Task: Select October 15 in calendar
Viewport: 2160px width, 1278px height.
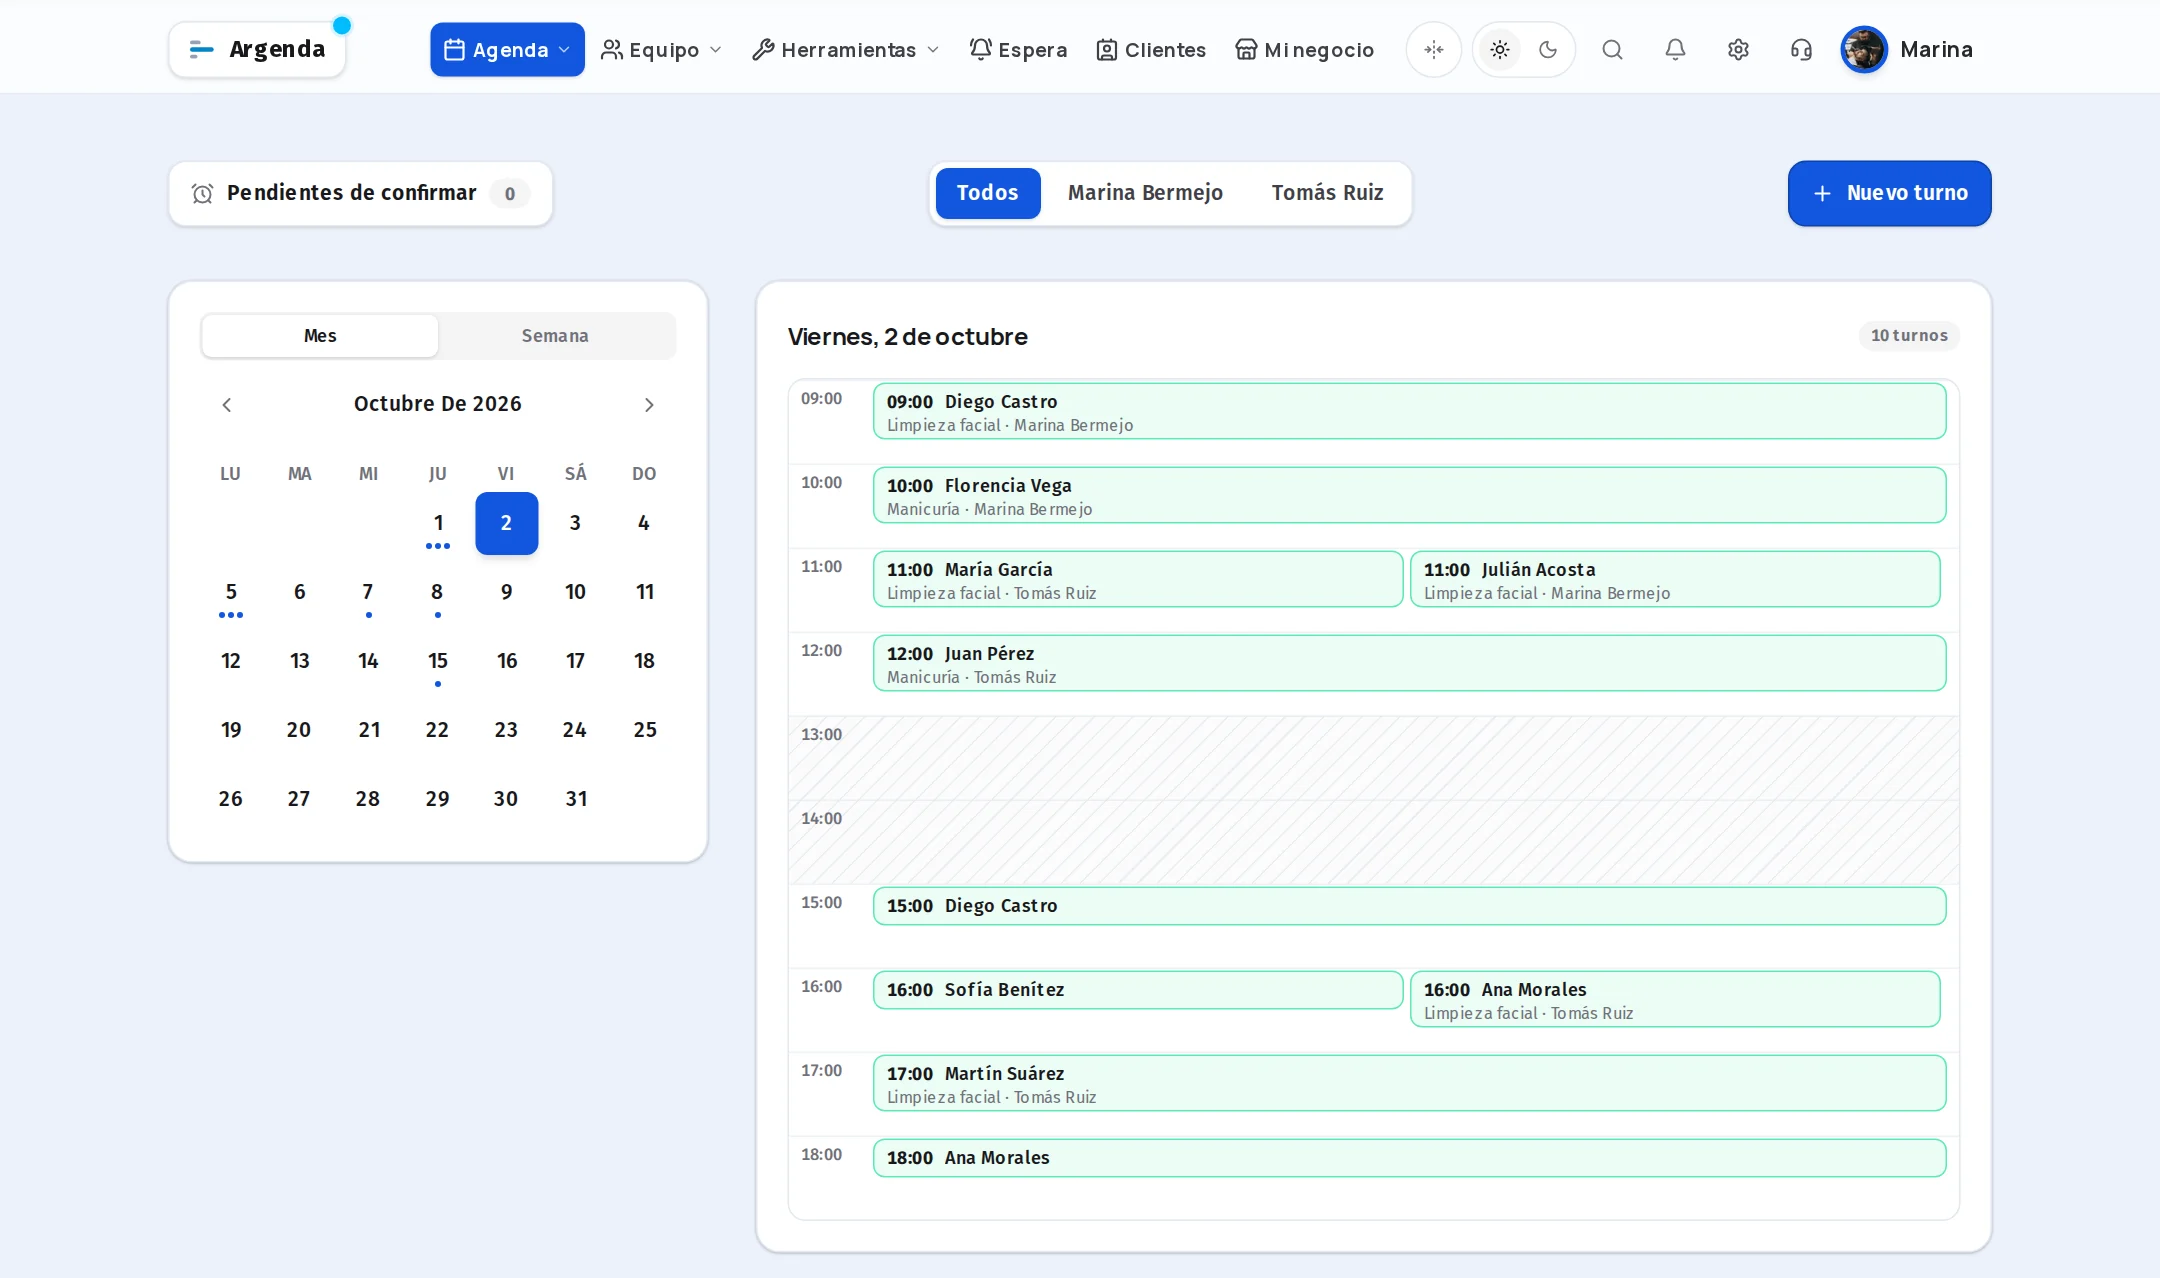Action: (x=437, y=661)
